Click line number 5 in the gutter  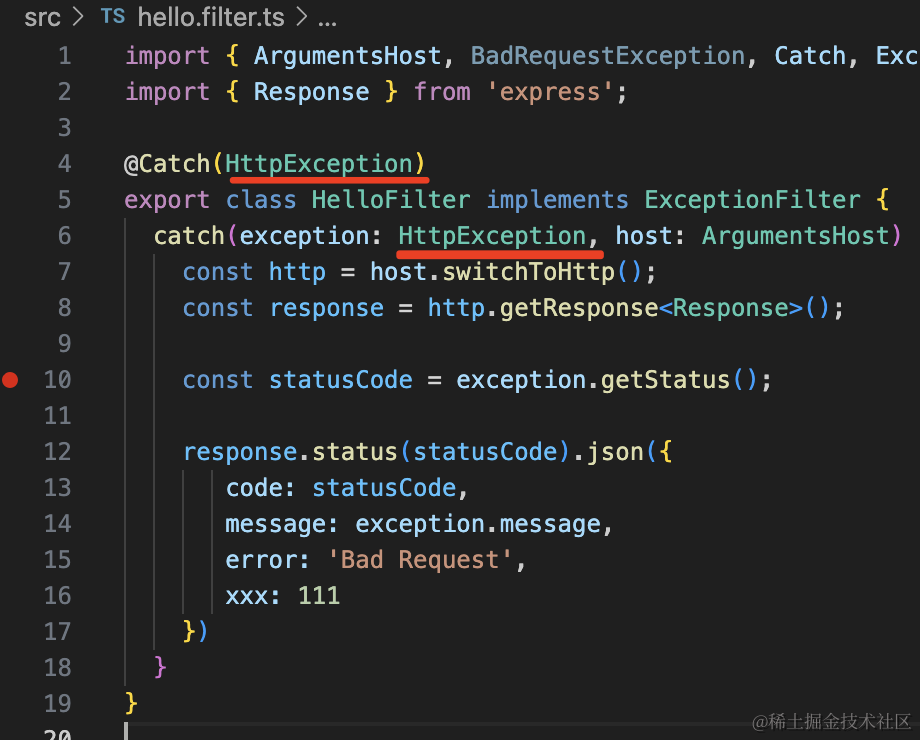[64, 200]
